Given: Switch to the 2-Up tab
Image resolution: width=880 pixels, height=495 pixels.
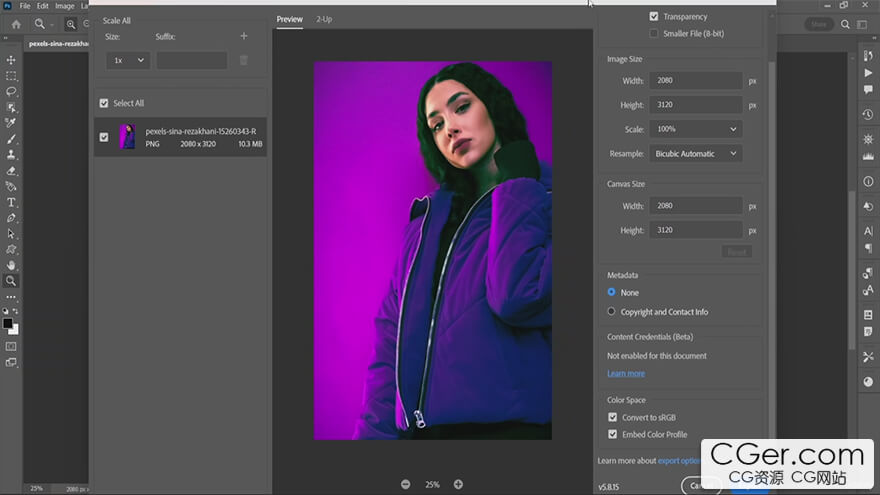Looking at the screenshot, I should coord(324,19).
